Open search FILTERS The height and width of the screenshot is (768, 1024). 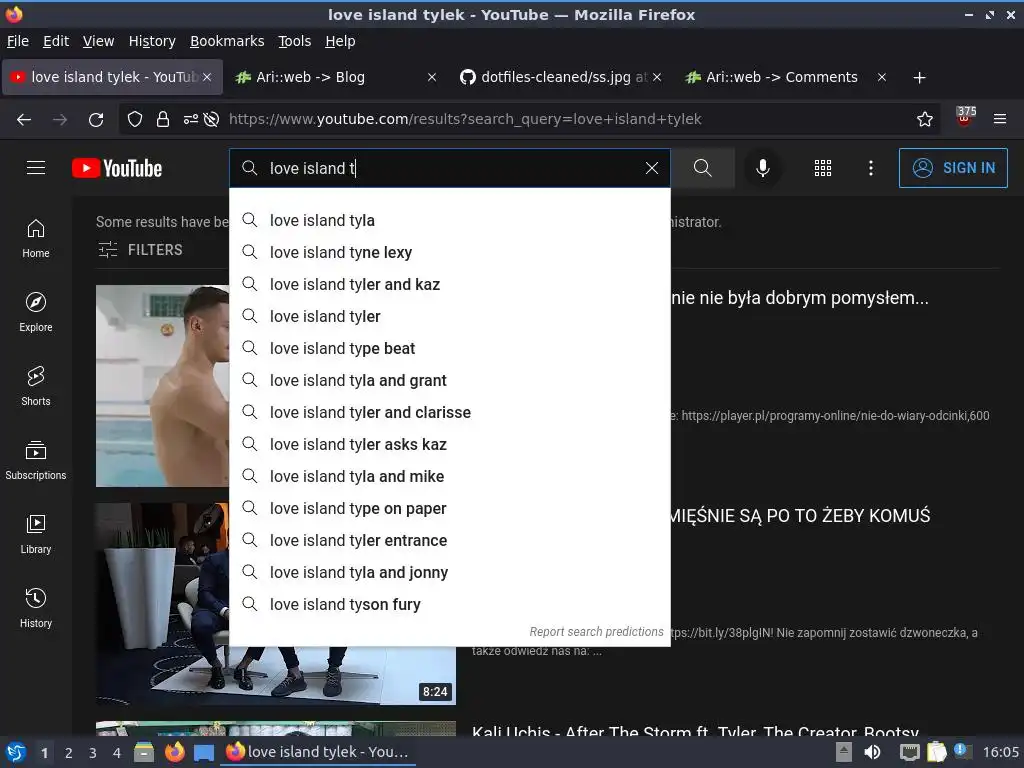(140, 249)
